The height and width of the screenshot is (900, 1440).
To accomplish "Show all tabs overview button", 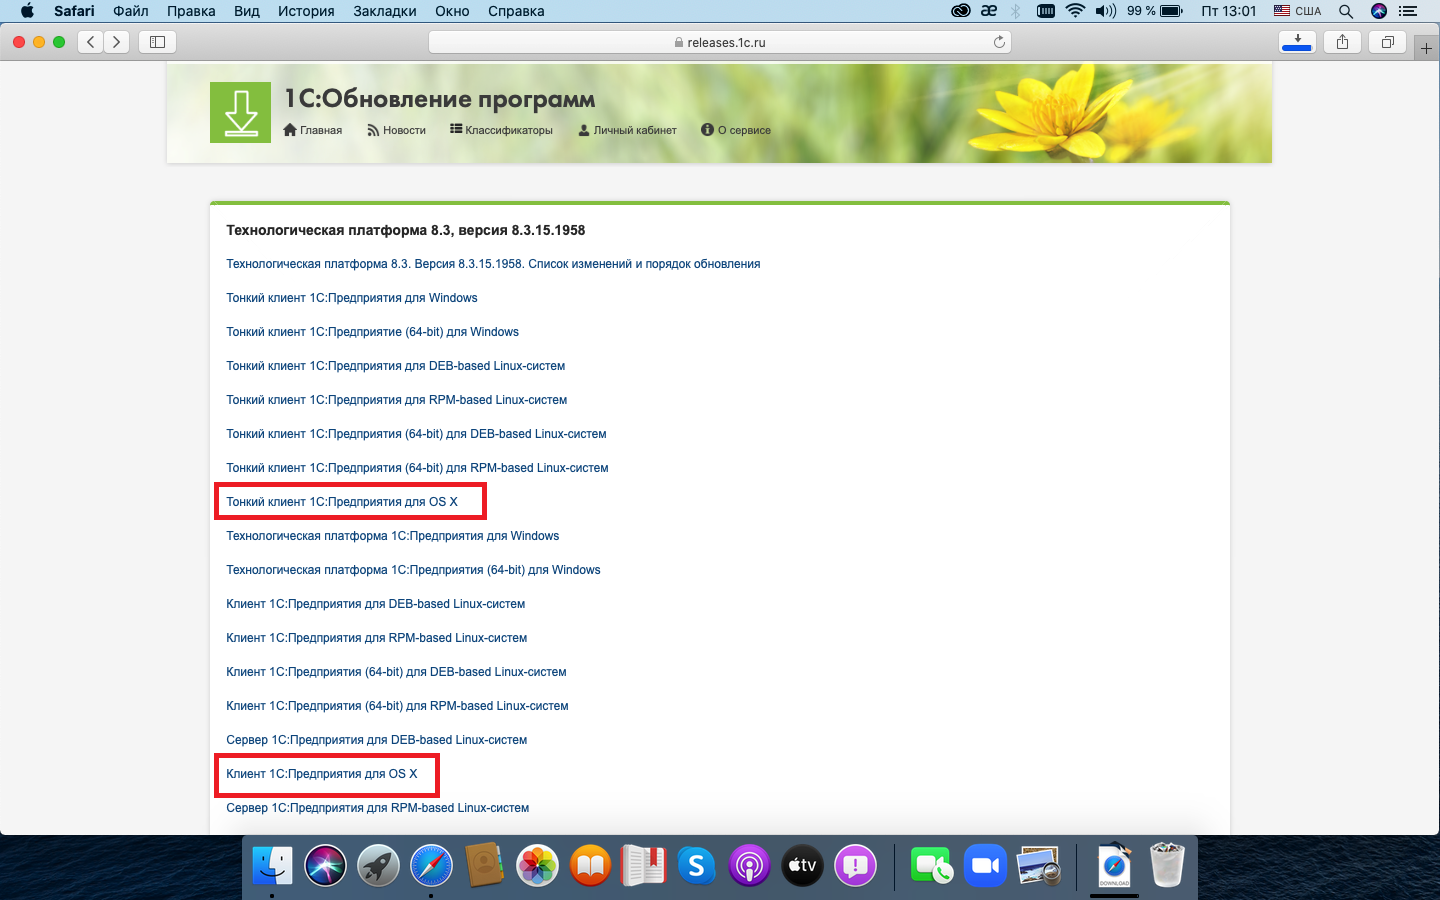I will 1388,42.
